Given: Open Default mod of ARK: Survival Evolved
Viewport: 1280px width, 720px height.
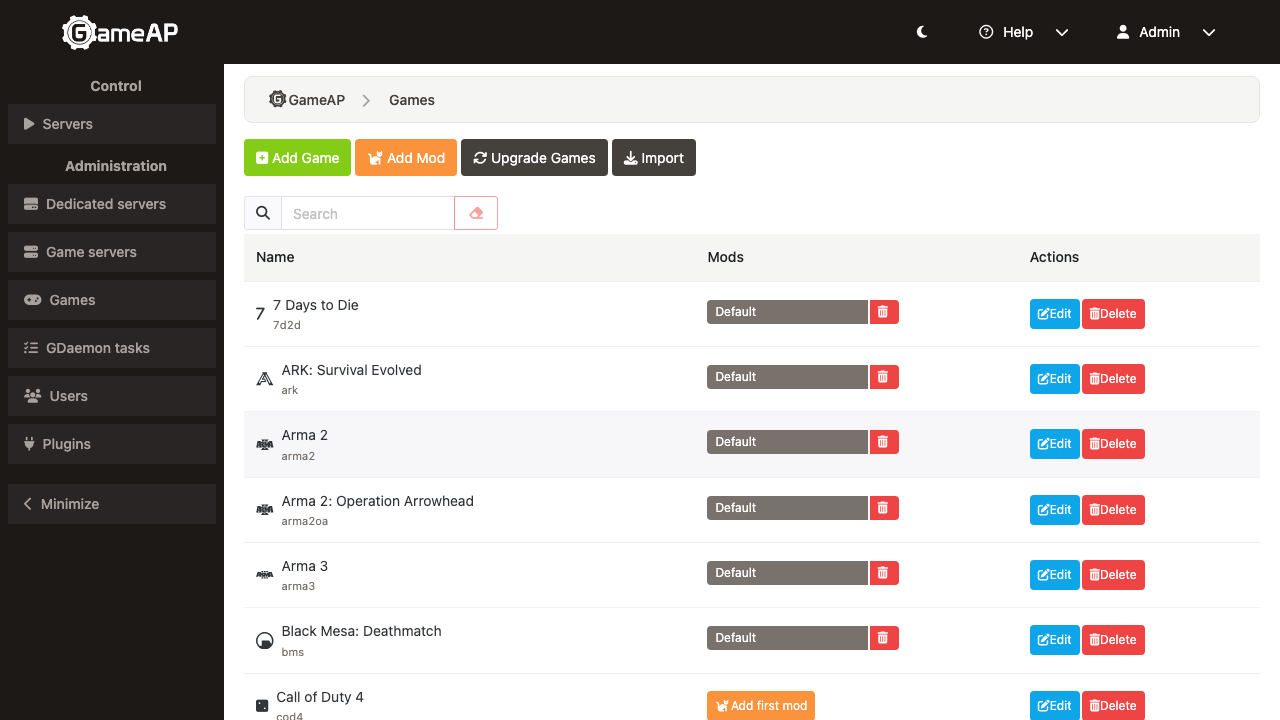Looking at the screenshot, I should click(x=787, y=377).
